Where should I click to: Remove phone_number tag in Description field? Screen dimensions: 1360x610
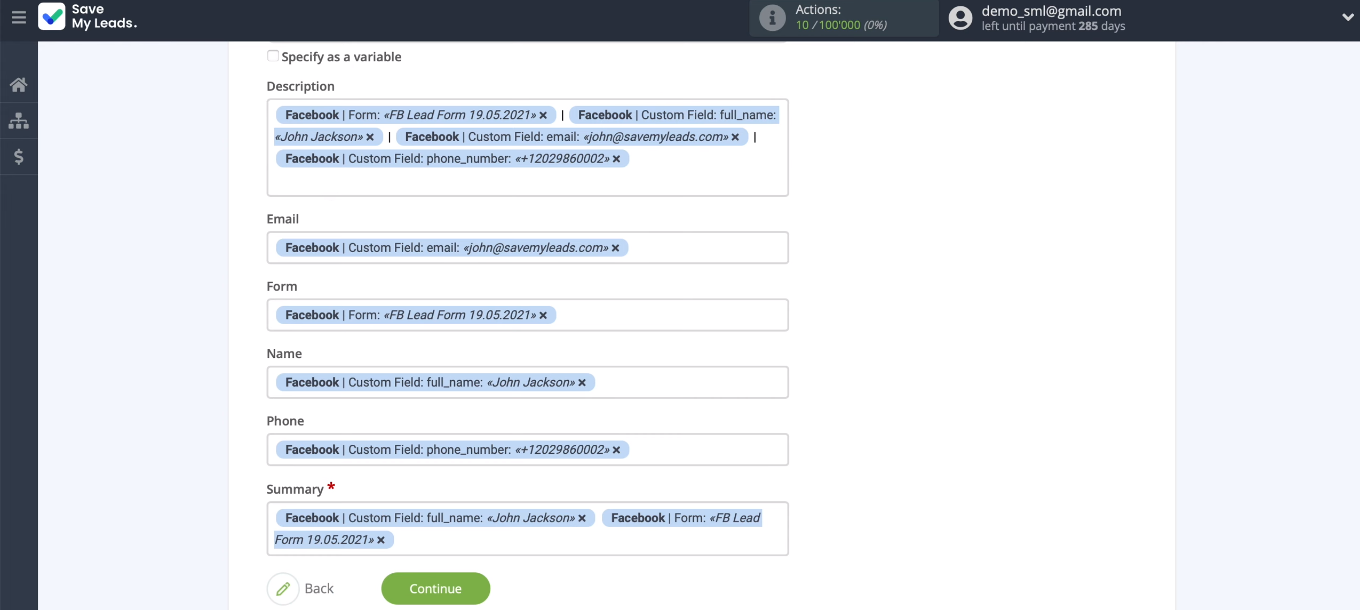[616, 159]
